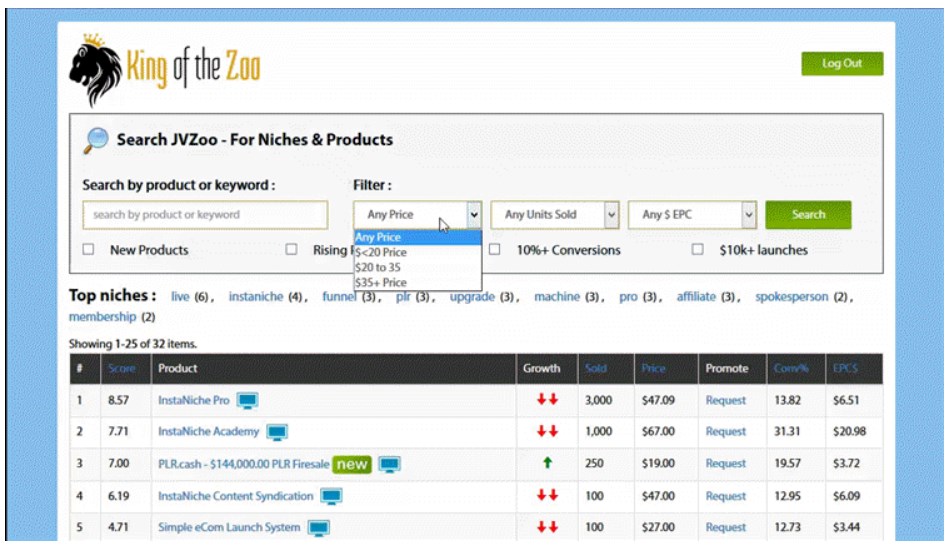Image resolution: width=950 pixels, height=548 pixels.
Task: Click the Showing 1-25 of 32 items text
Action: click(x=133, y=344)
